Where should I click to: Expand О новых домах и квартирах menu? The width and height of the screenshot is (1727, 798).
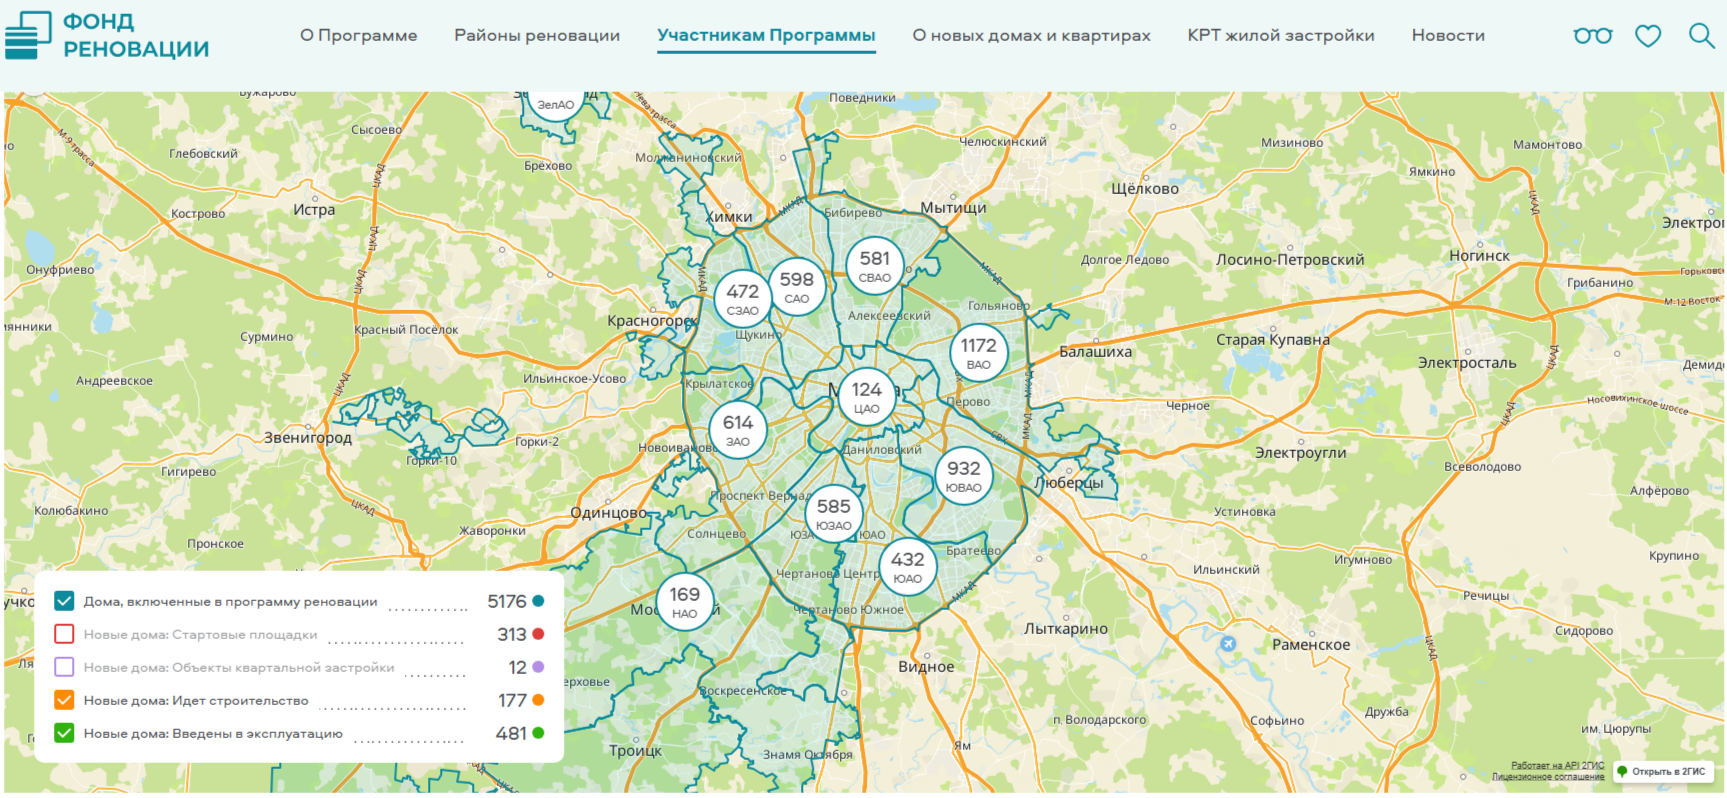coord(1031,36)
